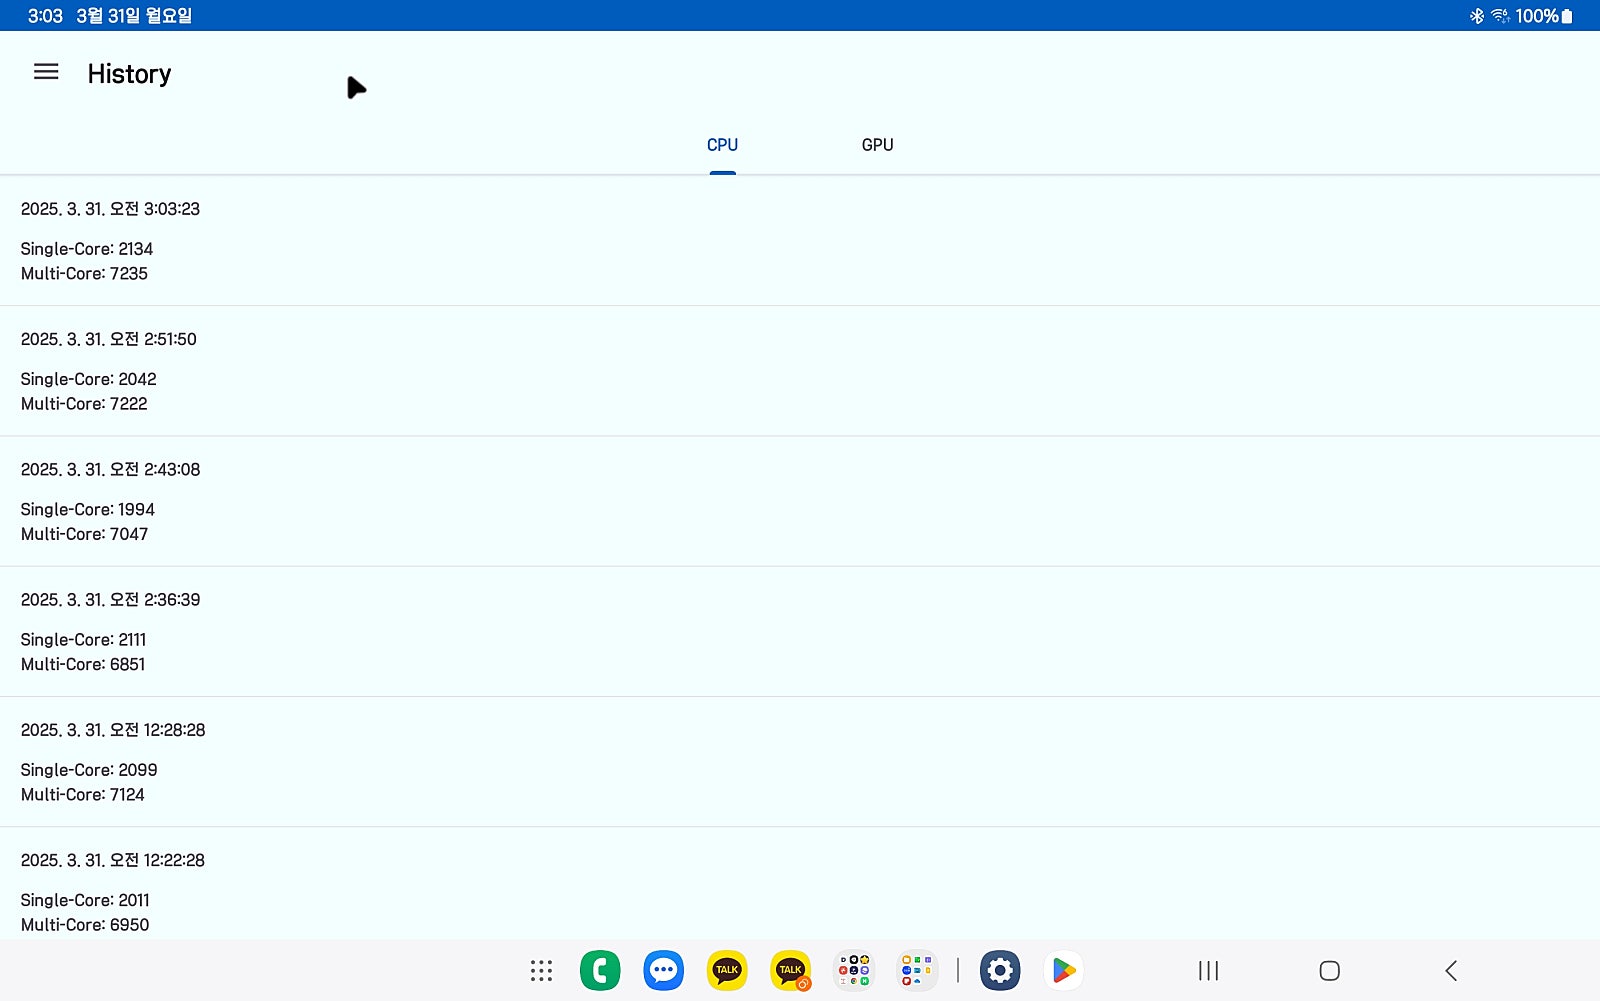Open the second app folder in taskbar
Screen dimensions: 1600x1001
tap(917, 970)
